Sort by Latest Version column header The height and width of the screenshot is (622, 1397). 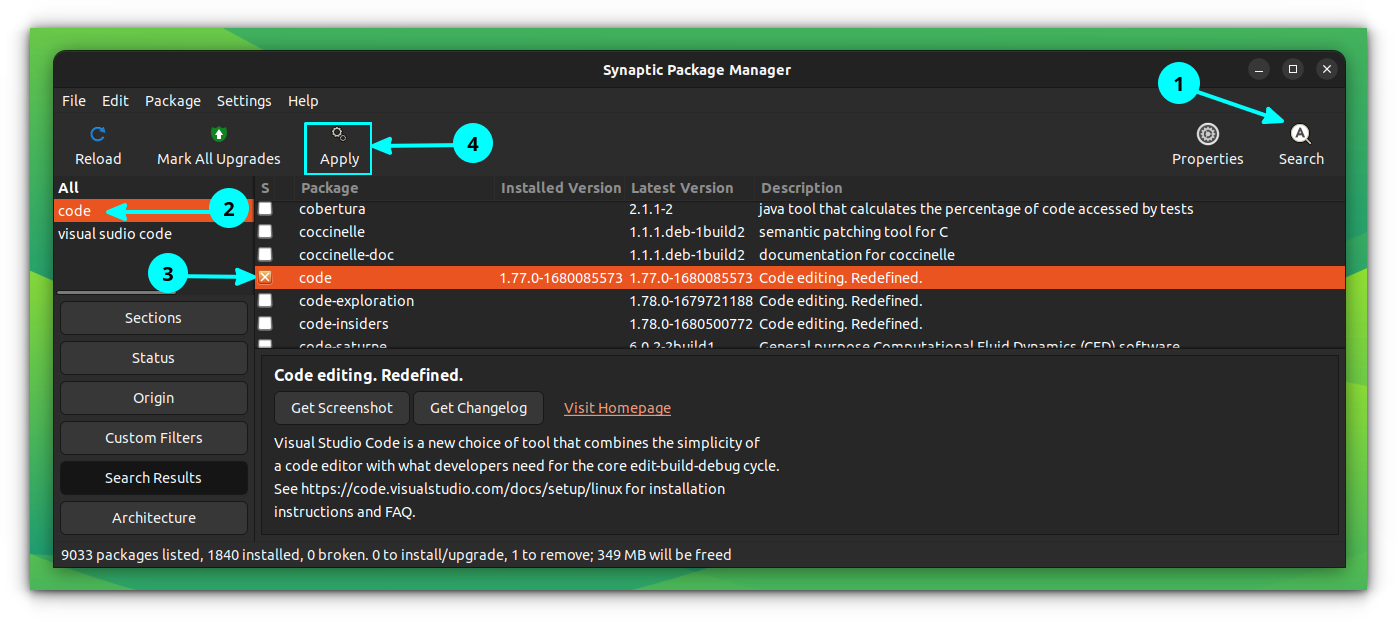click(682, 188)
